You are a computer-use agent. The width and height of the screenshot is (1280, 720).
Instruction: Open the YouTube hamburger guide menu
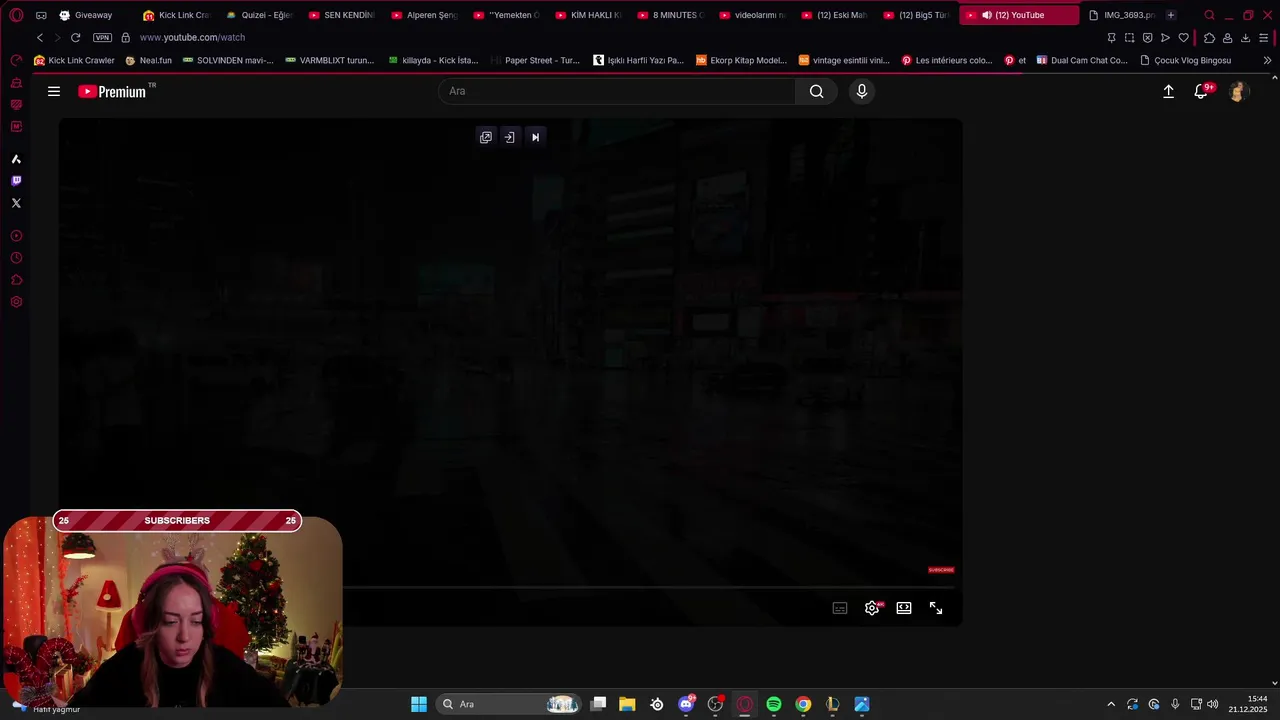pos(54,91)
